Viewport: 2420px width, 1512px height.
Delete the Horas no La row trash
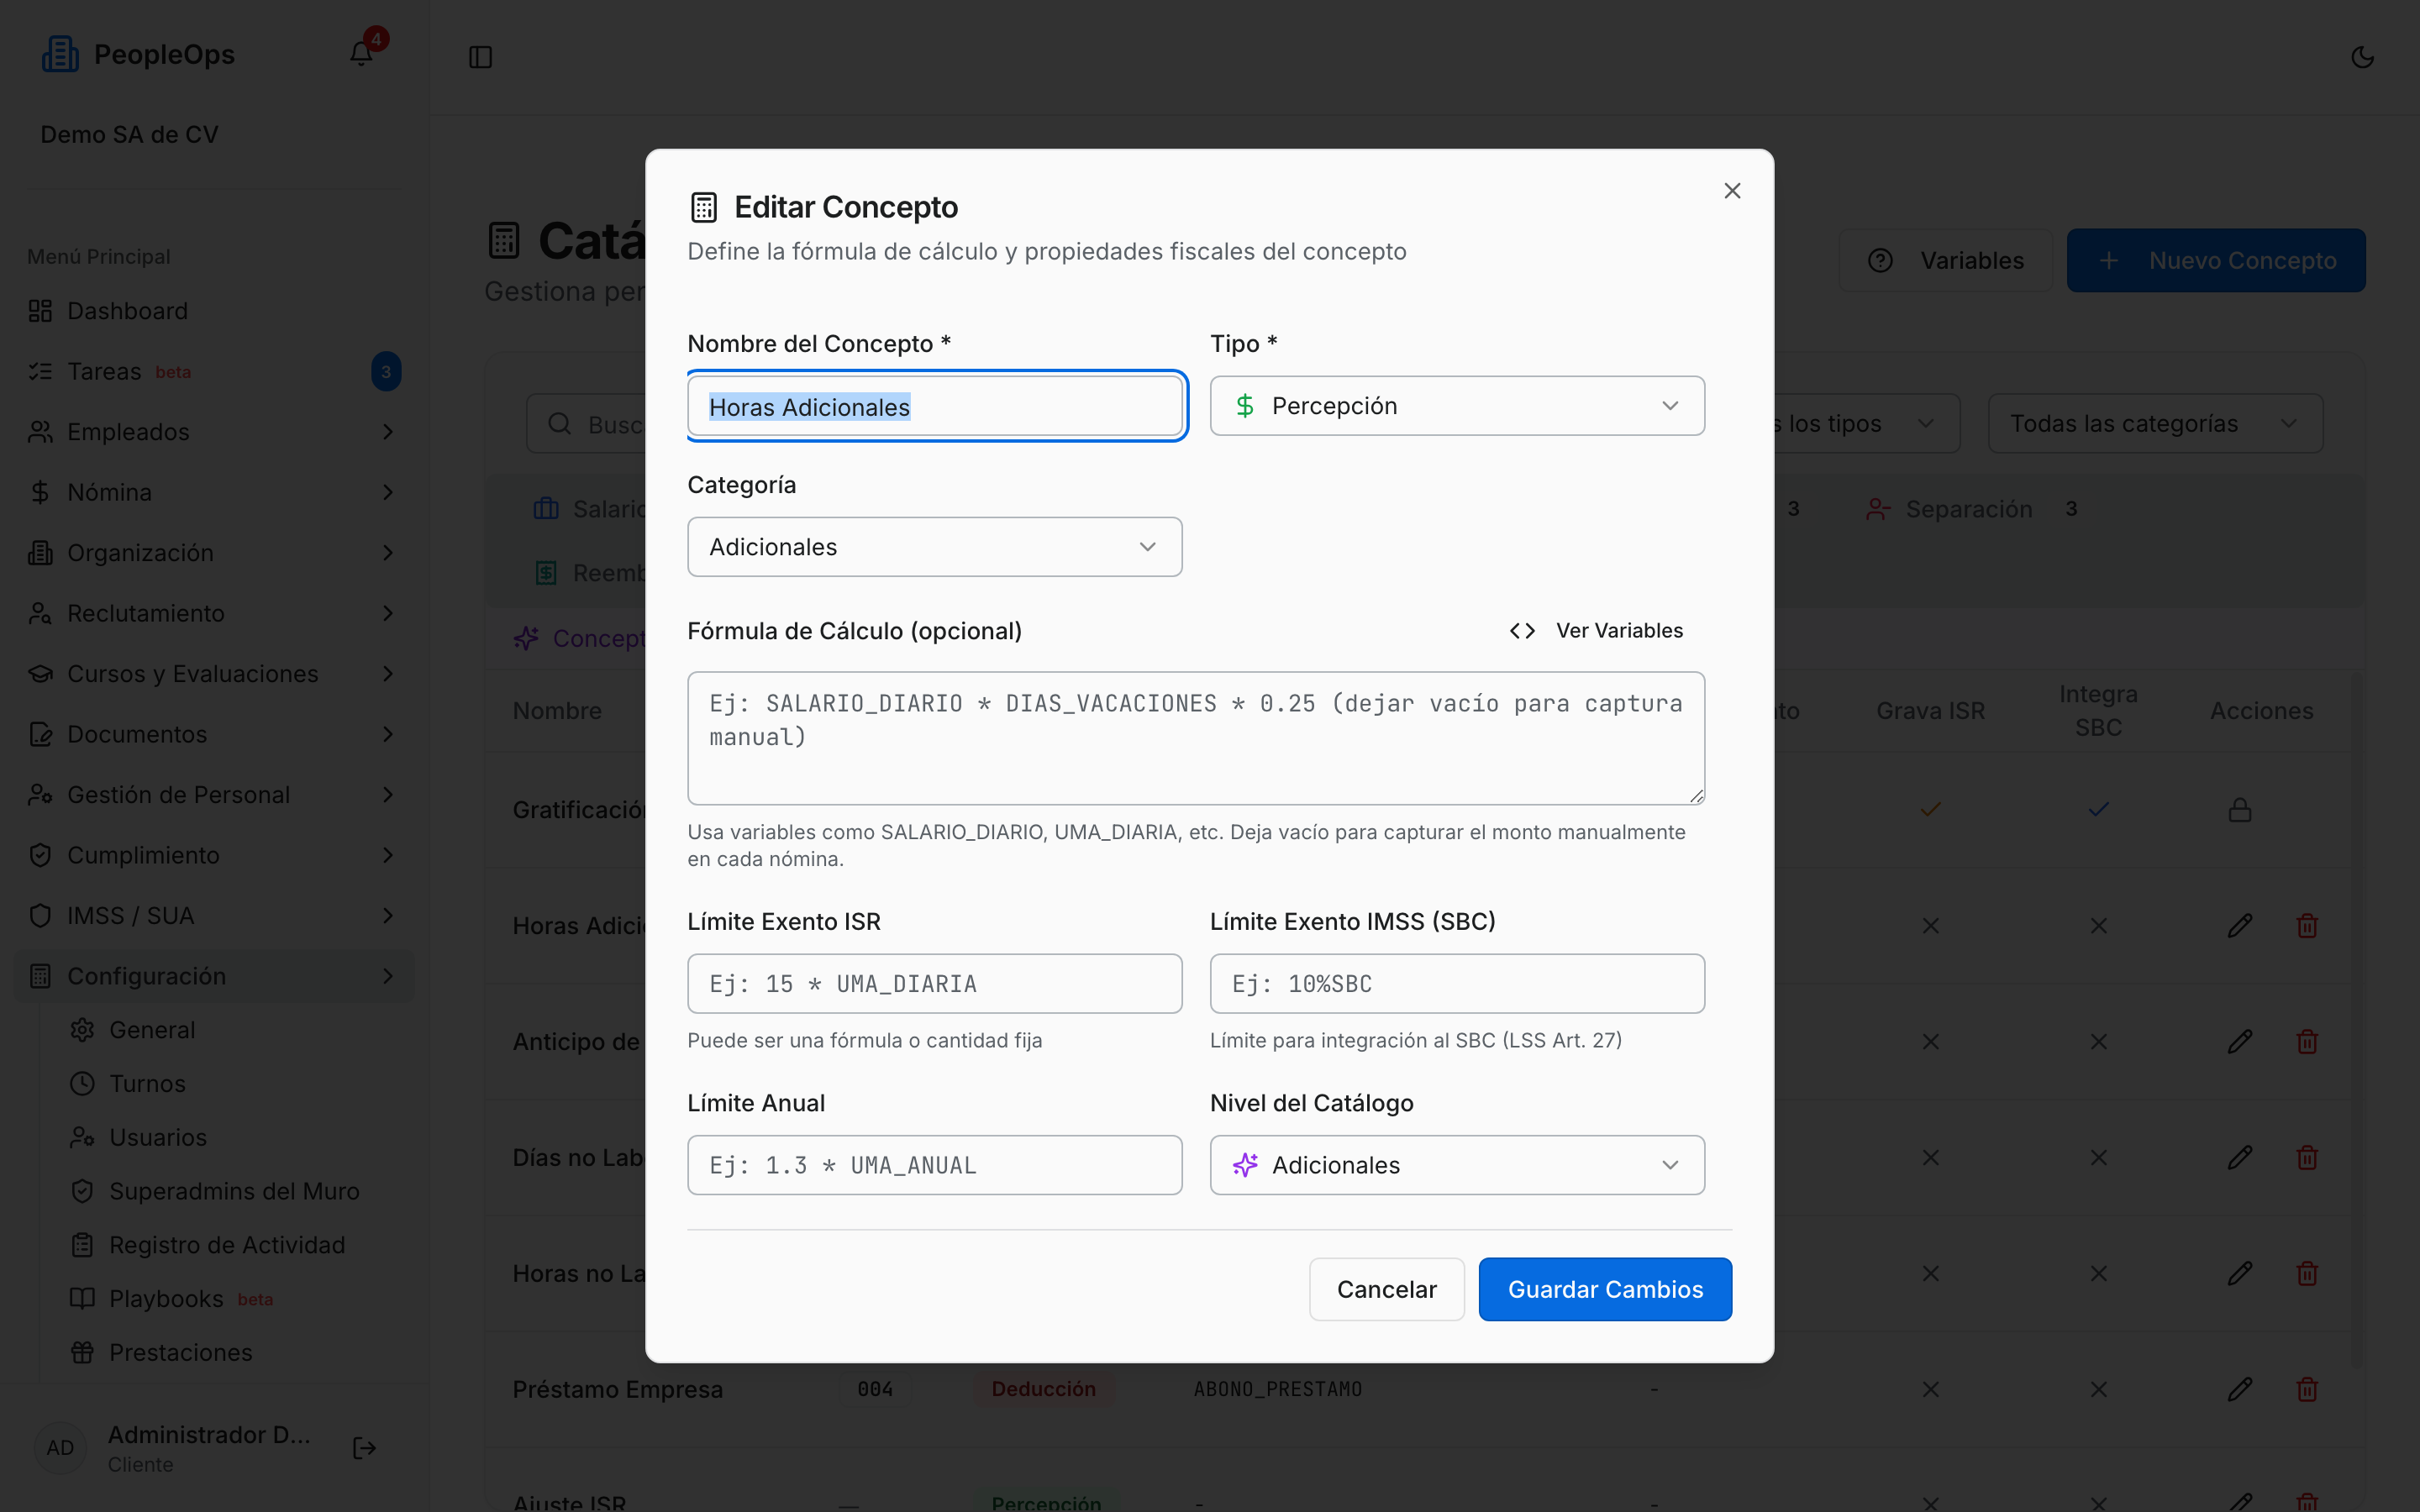pos(2307,1274)
